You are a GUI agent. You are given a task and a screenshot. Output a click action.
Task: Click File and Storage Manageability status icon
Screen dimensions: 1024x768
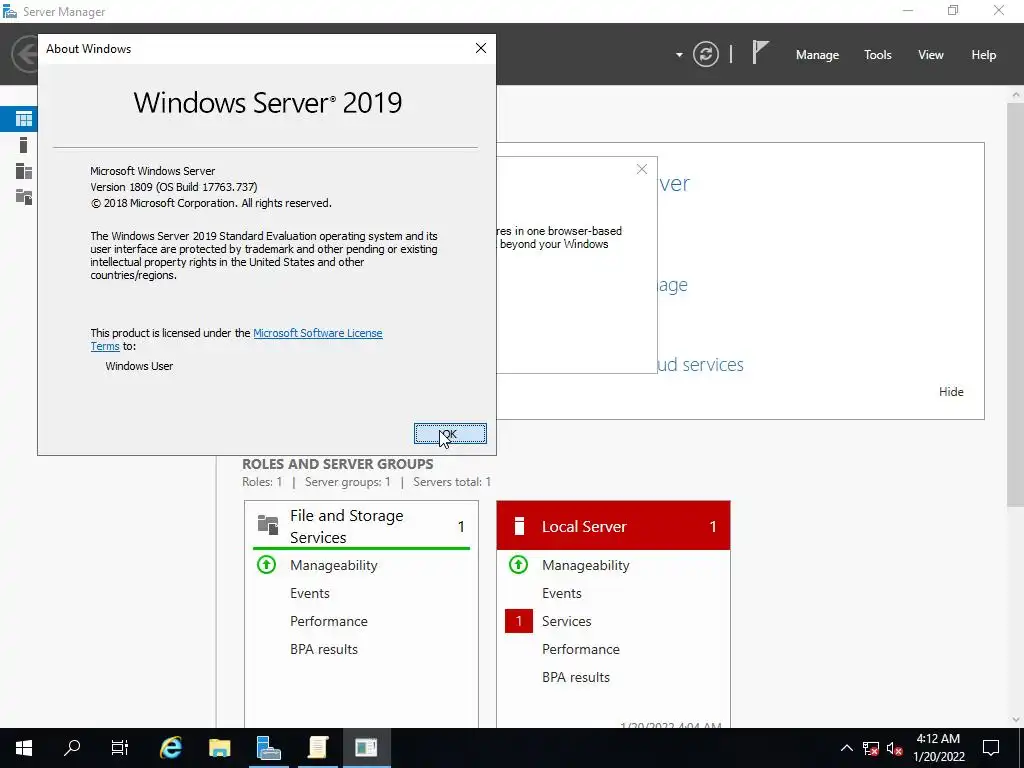[266, 565]
